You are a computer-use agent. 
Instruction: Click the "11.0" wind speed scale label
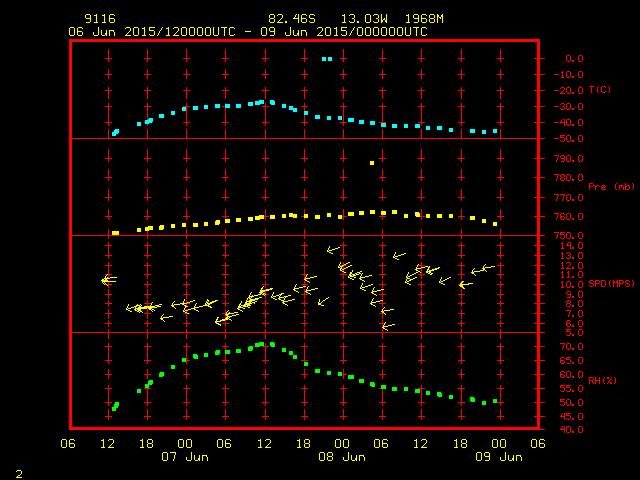[571, 275]
